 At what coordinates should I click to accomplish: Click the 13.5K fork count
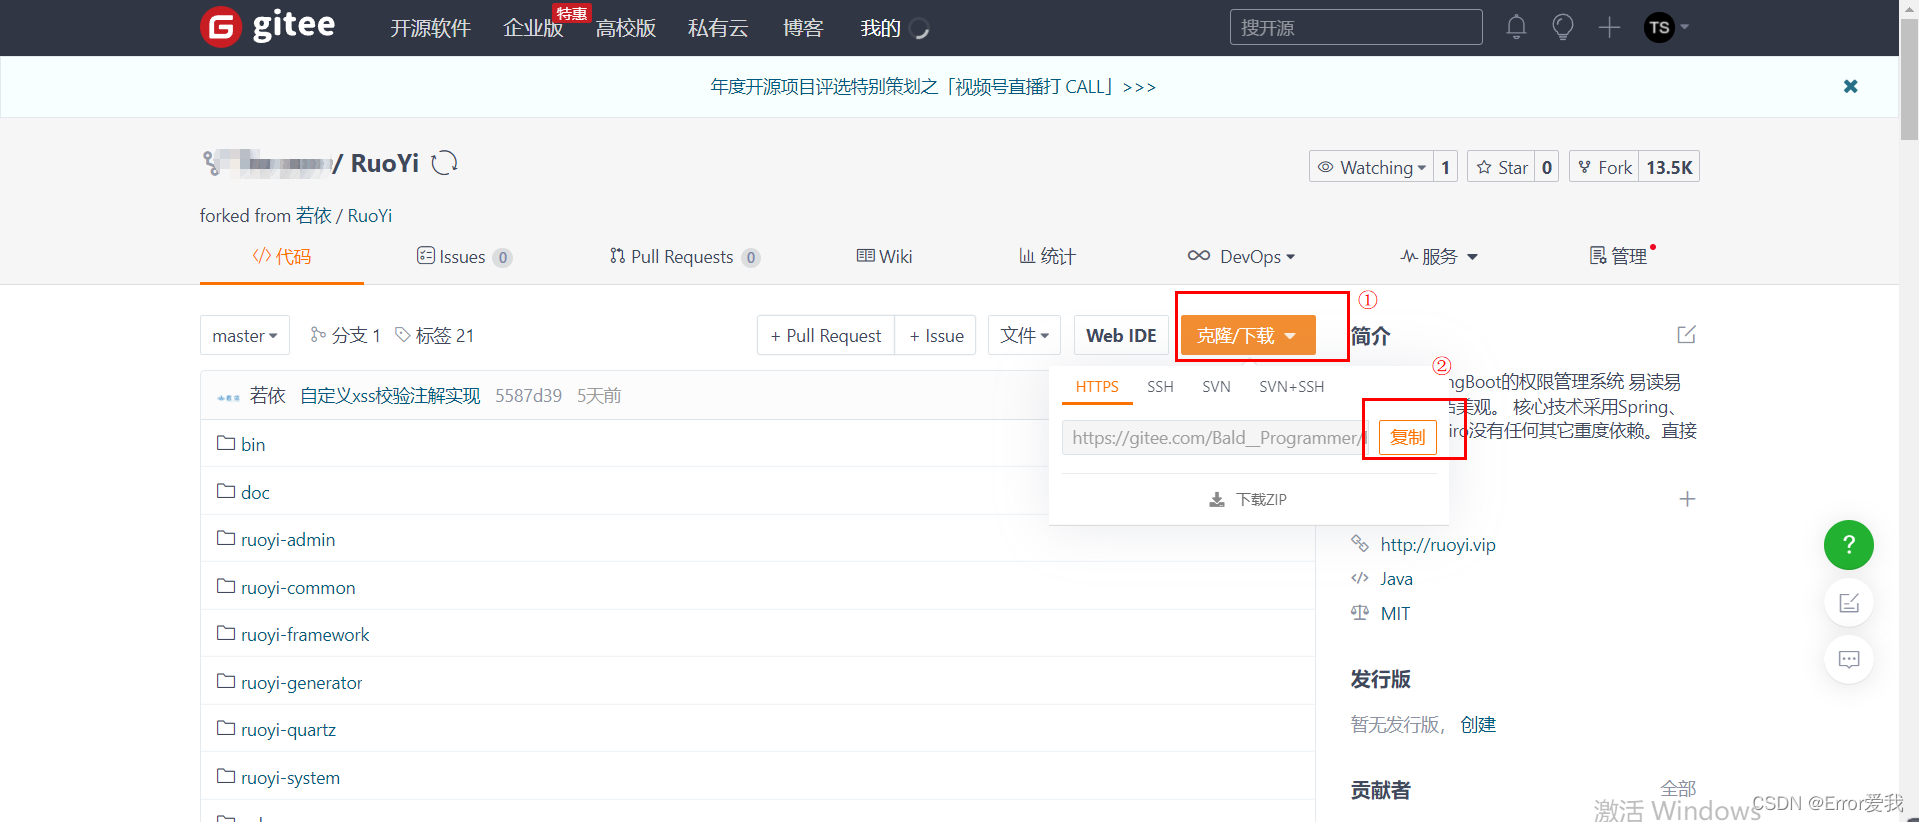point(1669,167)
